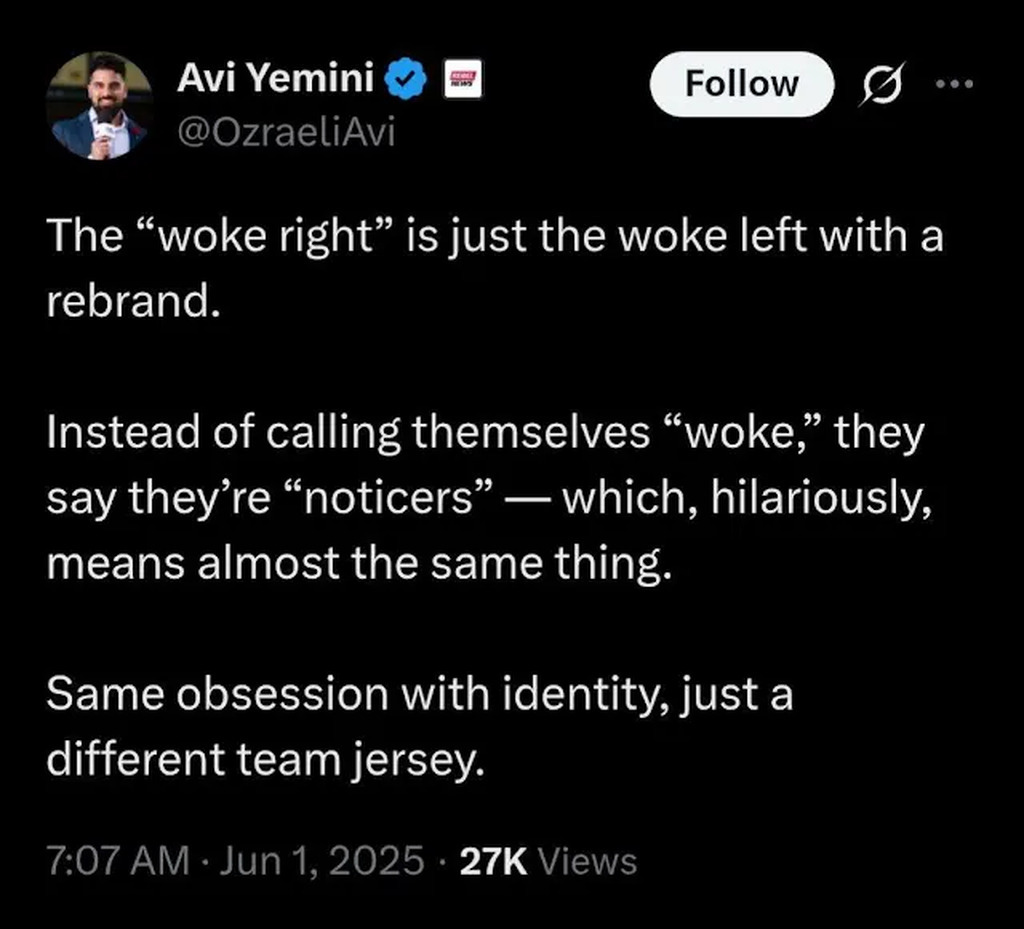Click the display name "Avi Yemini"

(274, 79)
